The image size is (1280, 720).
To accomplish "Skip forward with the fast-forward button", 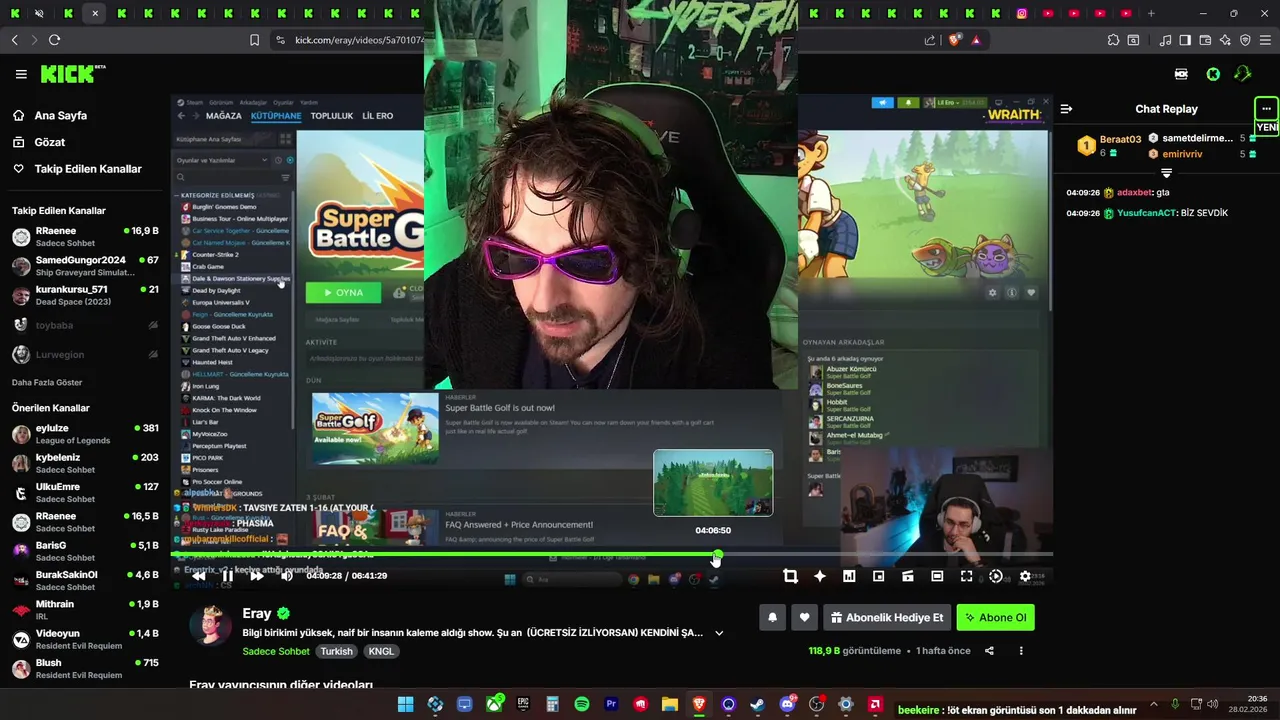I will (257, 576).
